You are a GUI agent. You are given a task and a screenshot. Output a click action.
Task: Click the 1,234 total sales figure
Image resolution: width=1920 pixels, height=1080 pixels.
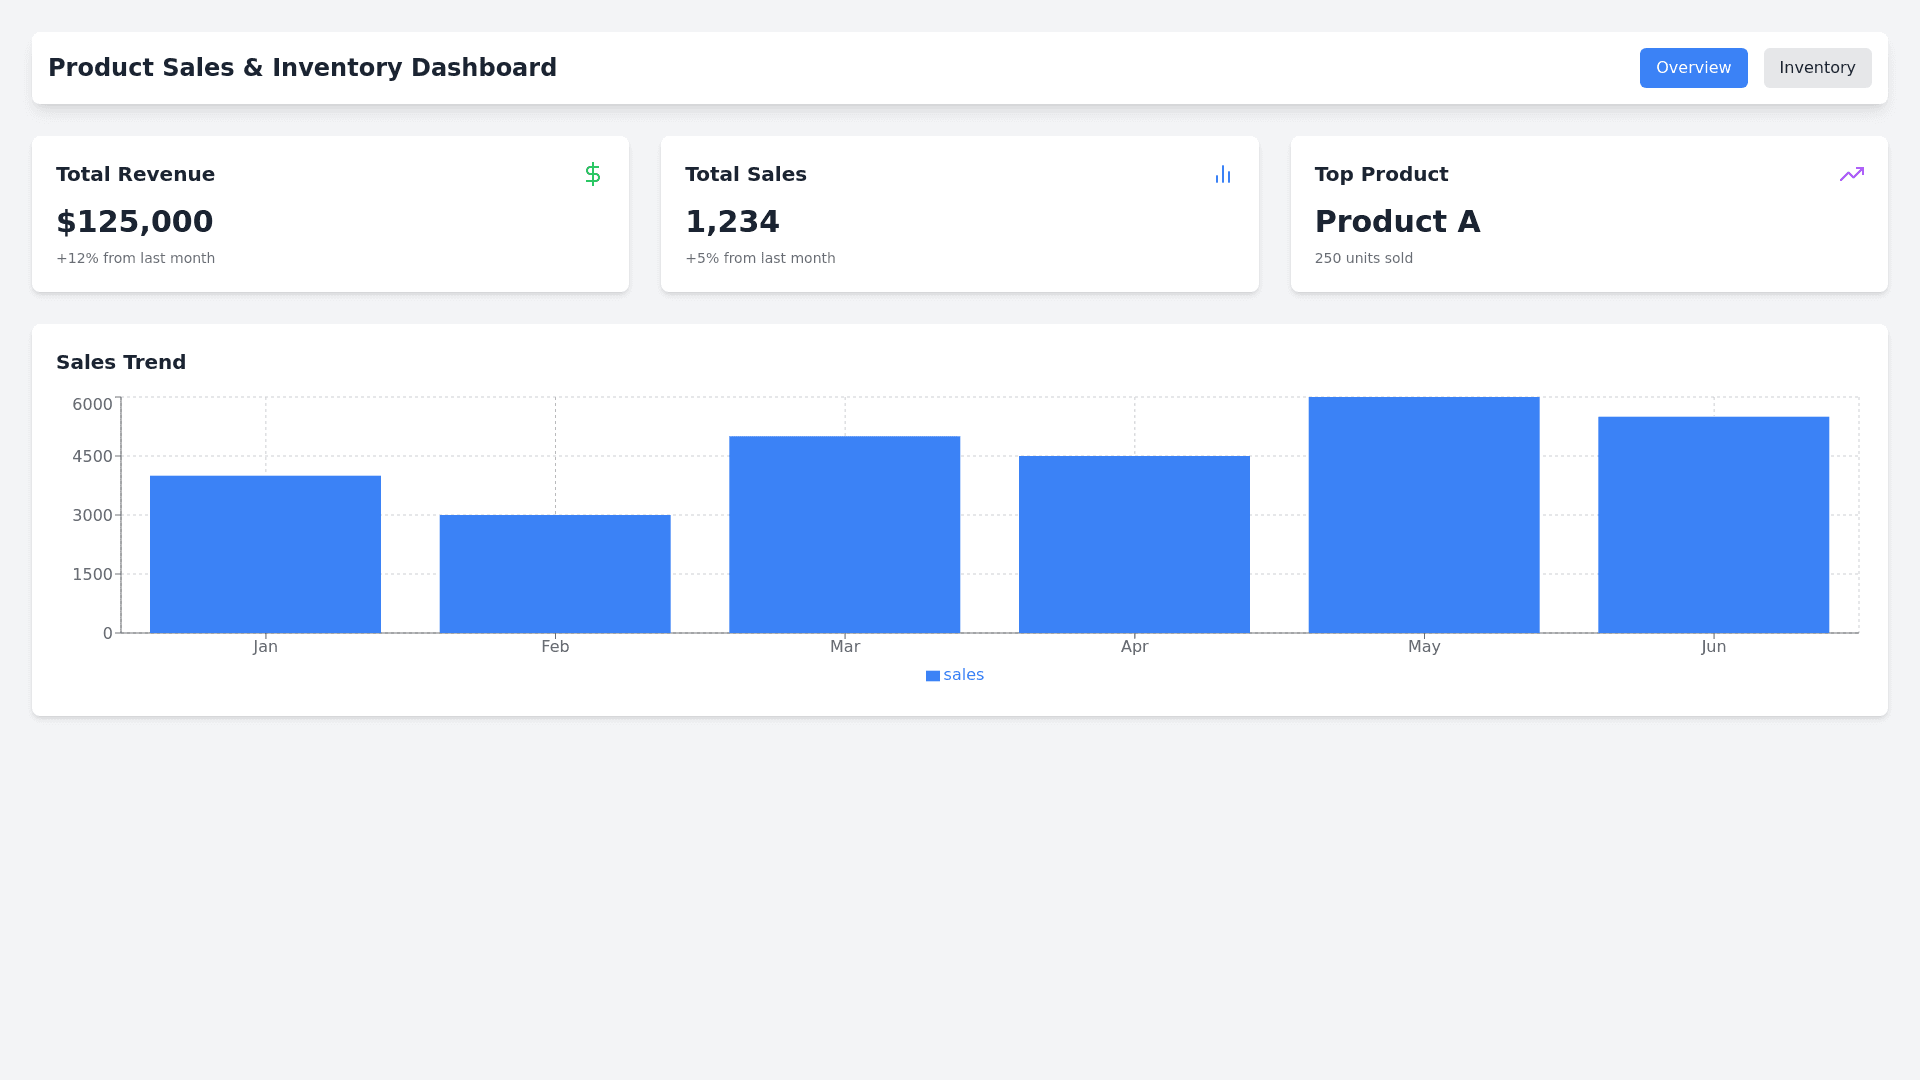click(x=732, y=222)
